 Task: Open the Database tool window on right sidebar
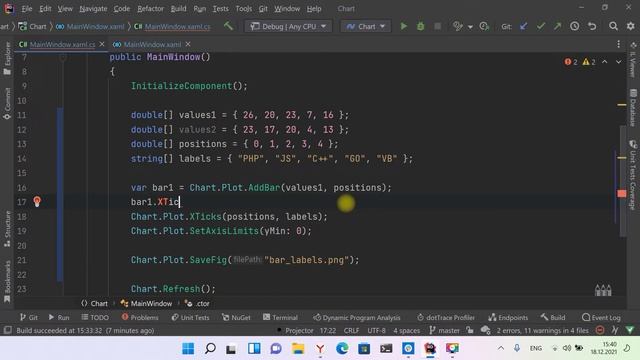point(633,108)
